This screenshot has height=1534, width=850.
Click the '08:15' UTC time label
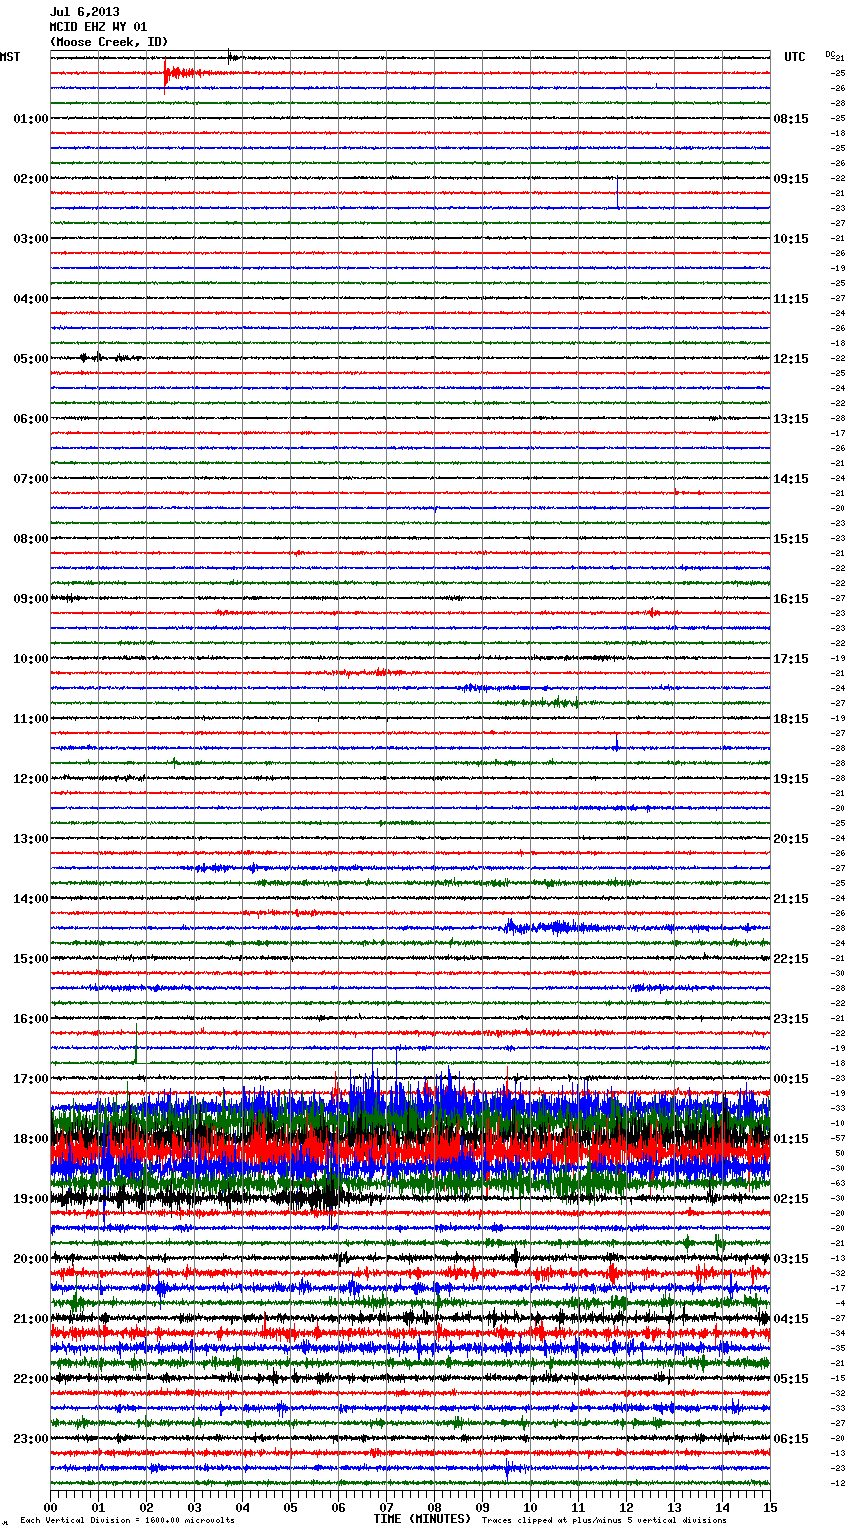791,119
